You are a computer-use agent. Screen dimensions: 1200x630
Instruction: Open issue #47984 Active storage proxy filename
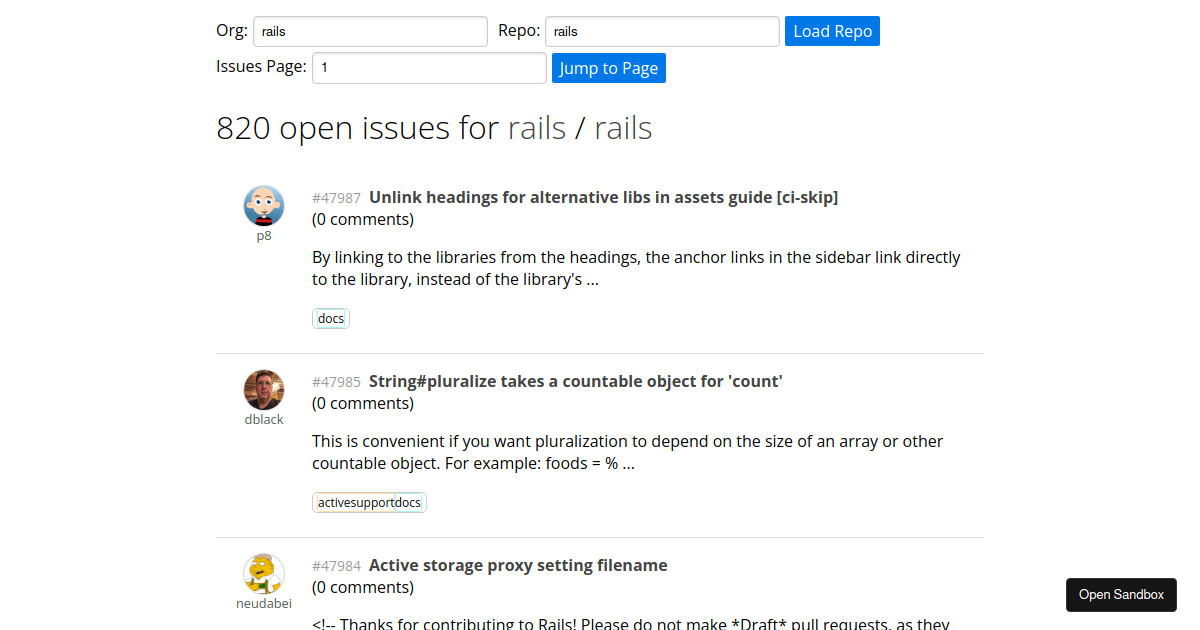point(518,565)
